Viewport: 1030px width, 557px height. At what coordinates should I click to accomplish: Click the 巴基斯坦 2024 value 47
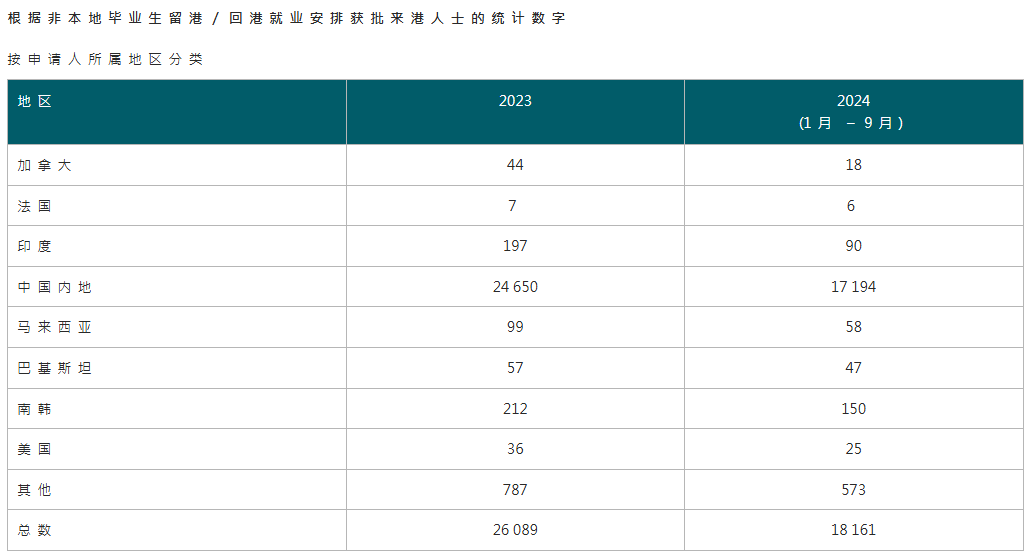pos(853,368)
